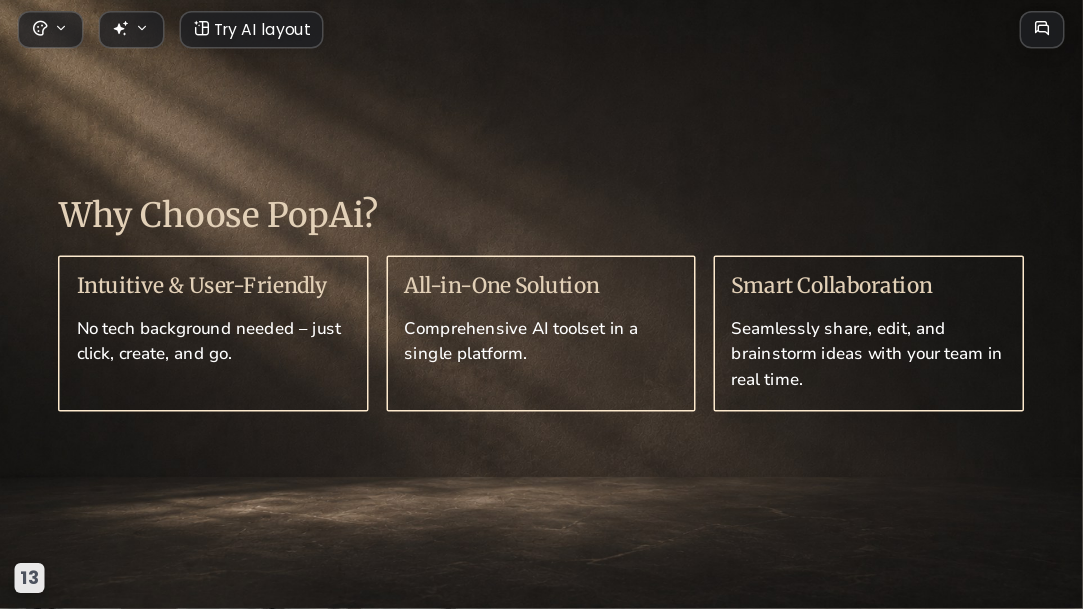Expand the chevron beside the sparkle icon
1083x609 pixels.
click(142, 28)
